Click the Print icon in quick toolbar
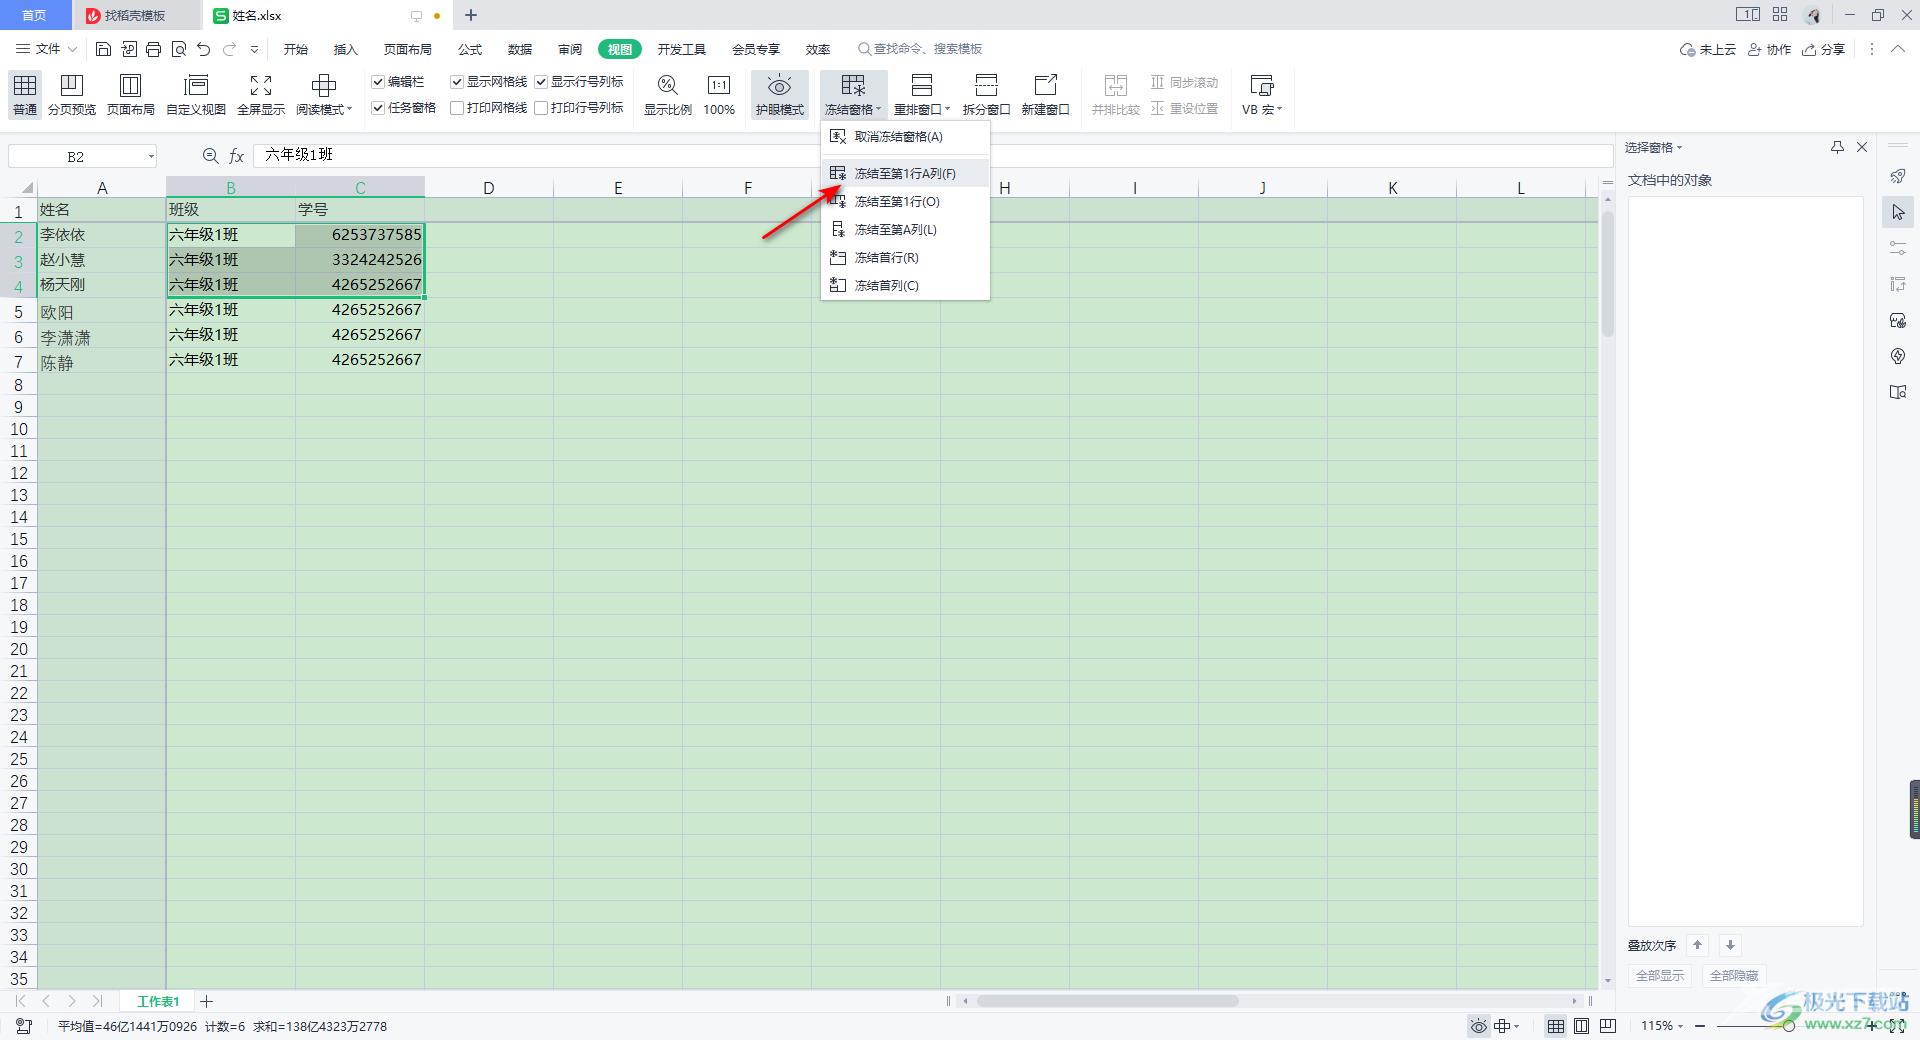 pos(153,49)
